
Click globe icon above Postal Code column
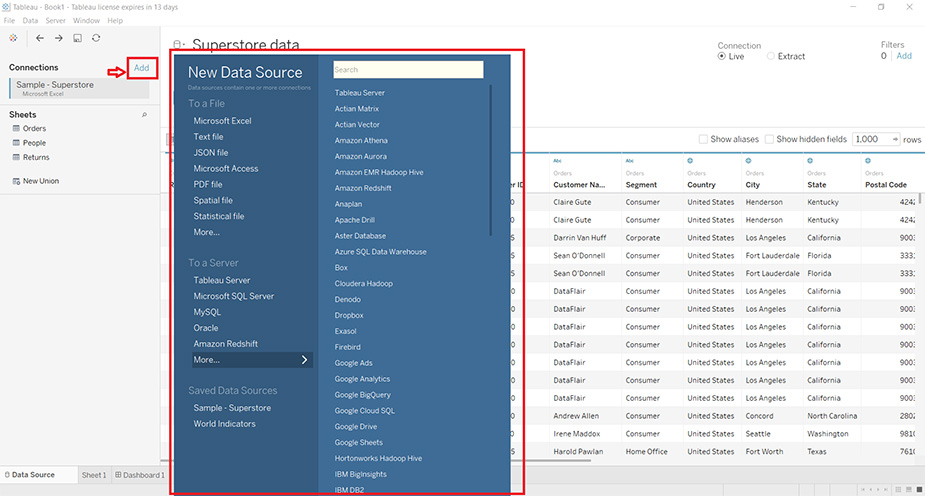(x=868, y=160)
